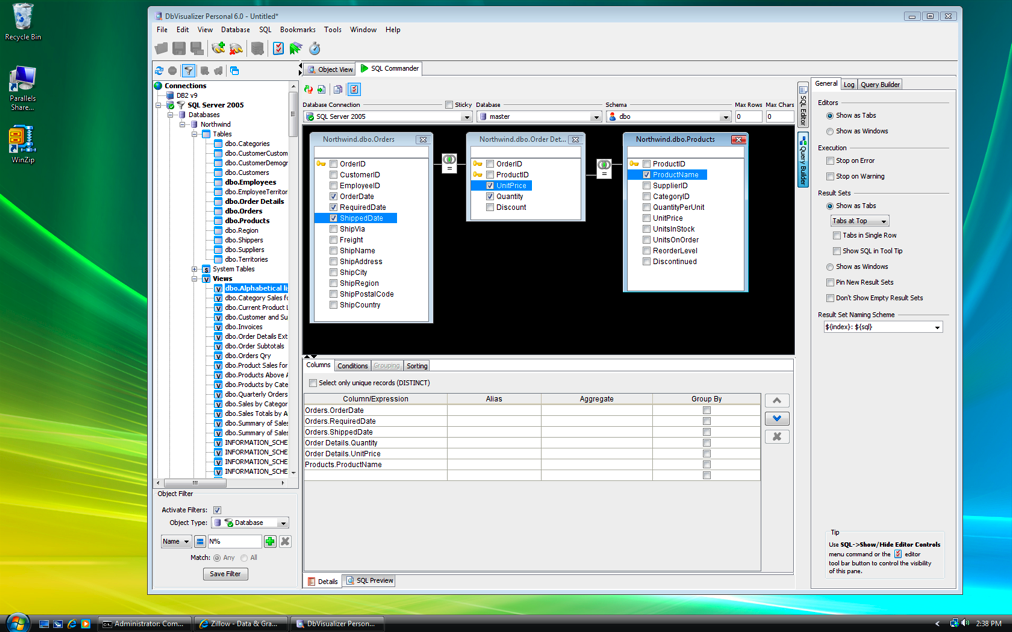Open the Schema dropdown showing dbo
Image resolution: width=1012 pixels, height=632 pixels.
click(x=725, y=117)
